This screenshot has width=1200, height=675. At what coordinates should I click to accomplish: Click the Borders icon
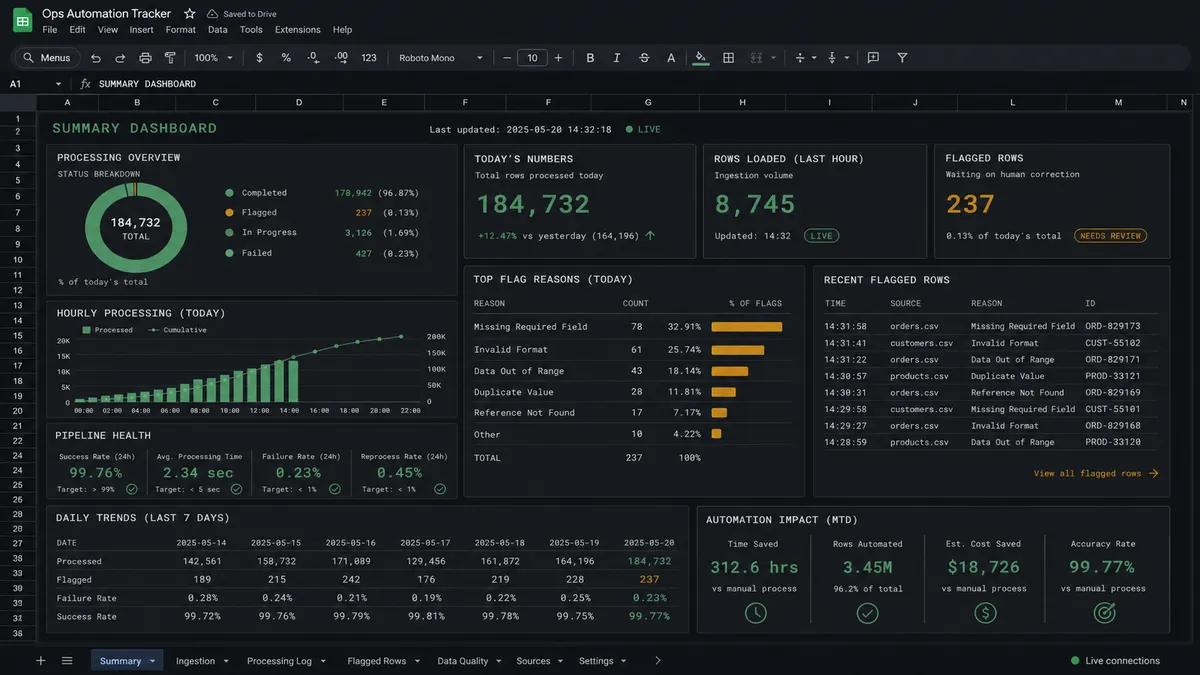[x=729, y=58]
